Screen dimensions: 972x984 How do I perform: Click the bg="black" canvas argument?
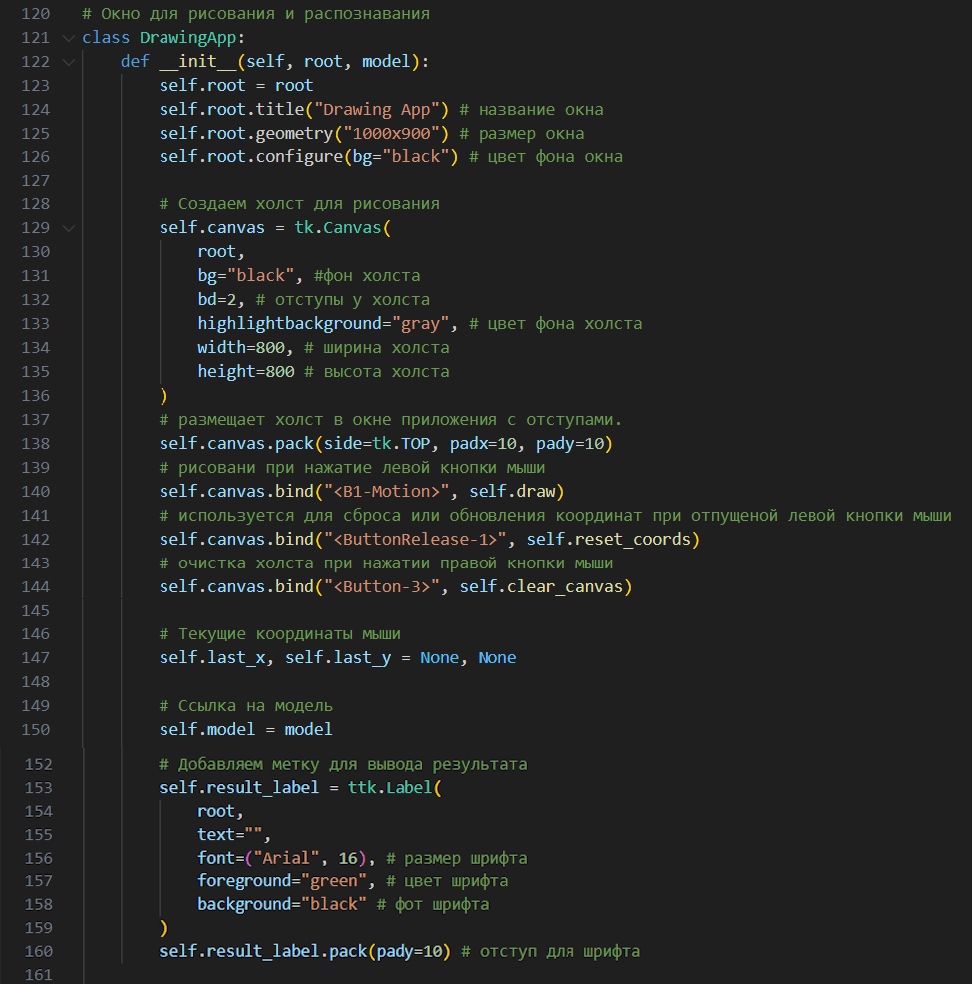point(245,275)
